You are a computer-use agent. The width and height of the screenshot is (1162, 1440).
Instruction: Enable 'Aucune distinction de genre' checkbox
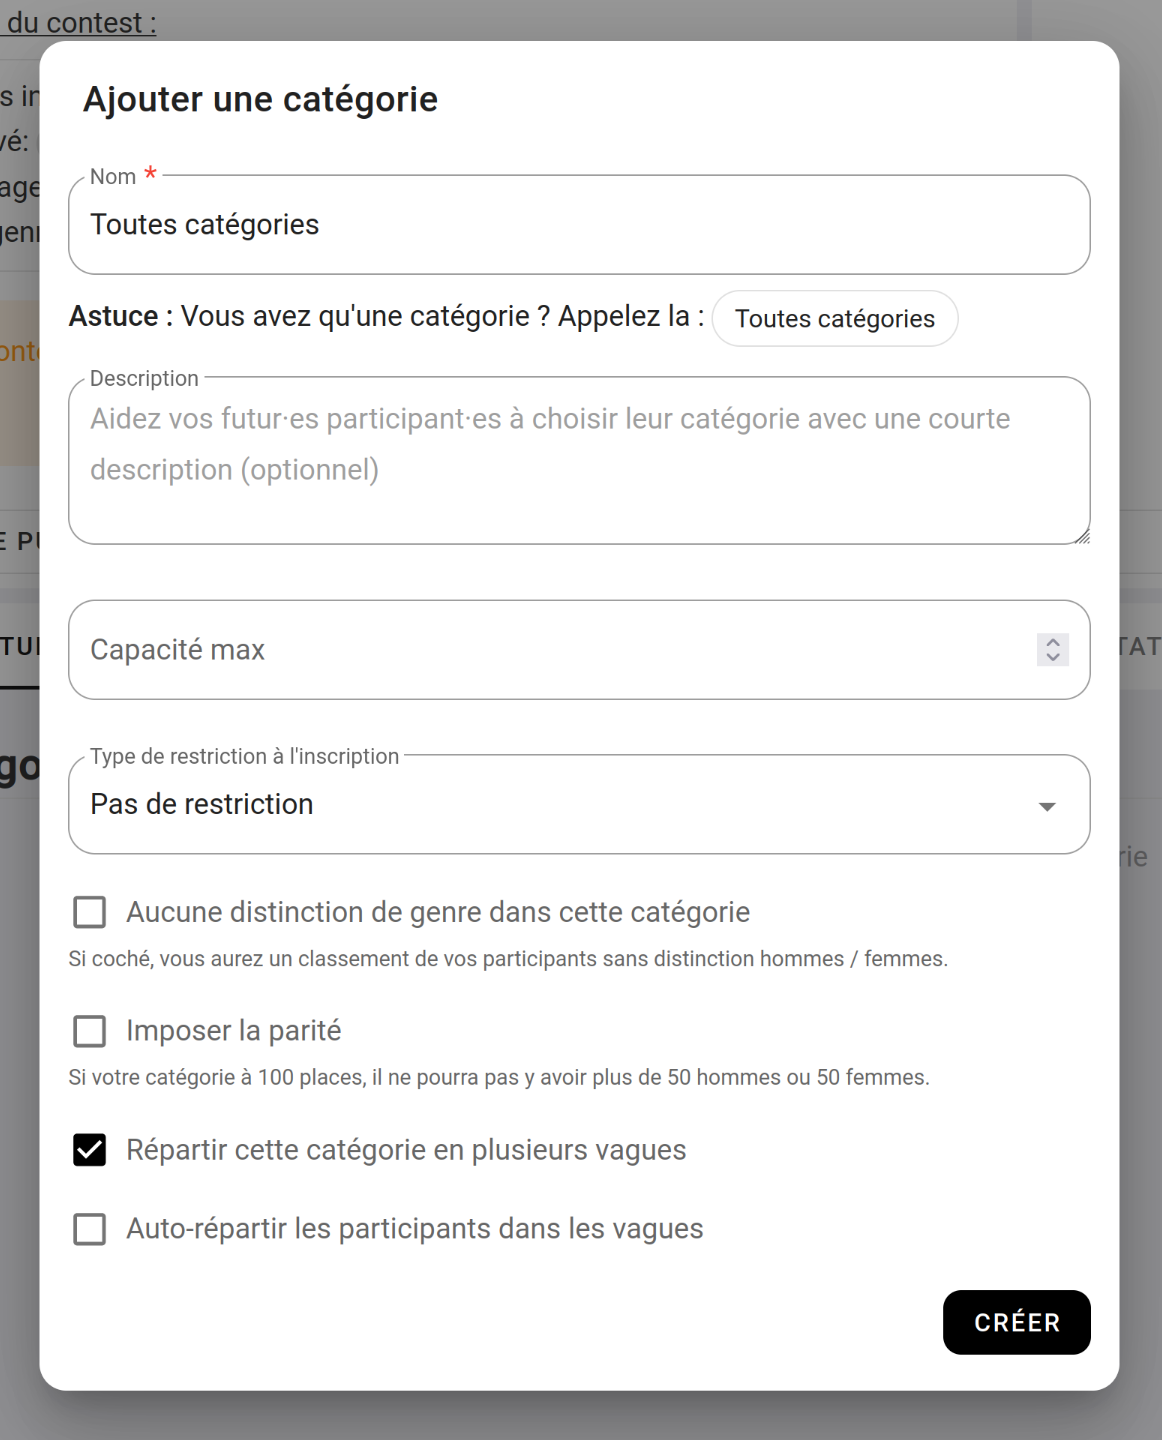tap(90, 912)
